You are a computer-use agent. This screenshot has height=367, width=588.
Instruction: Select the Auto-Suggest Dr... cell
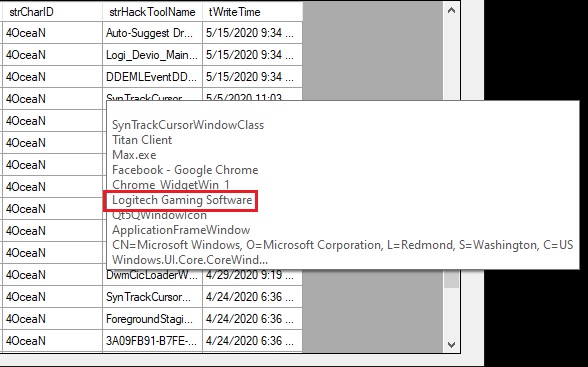click(153, 33)
